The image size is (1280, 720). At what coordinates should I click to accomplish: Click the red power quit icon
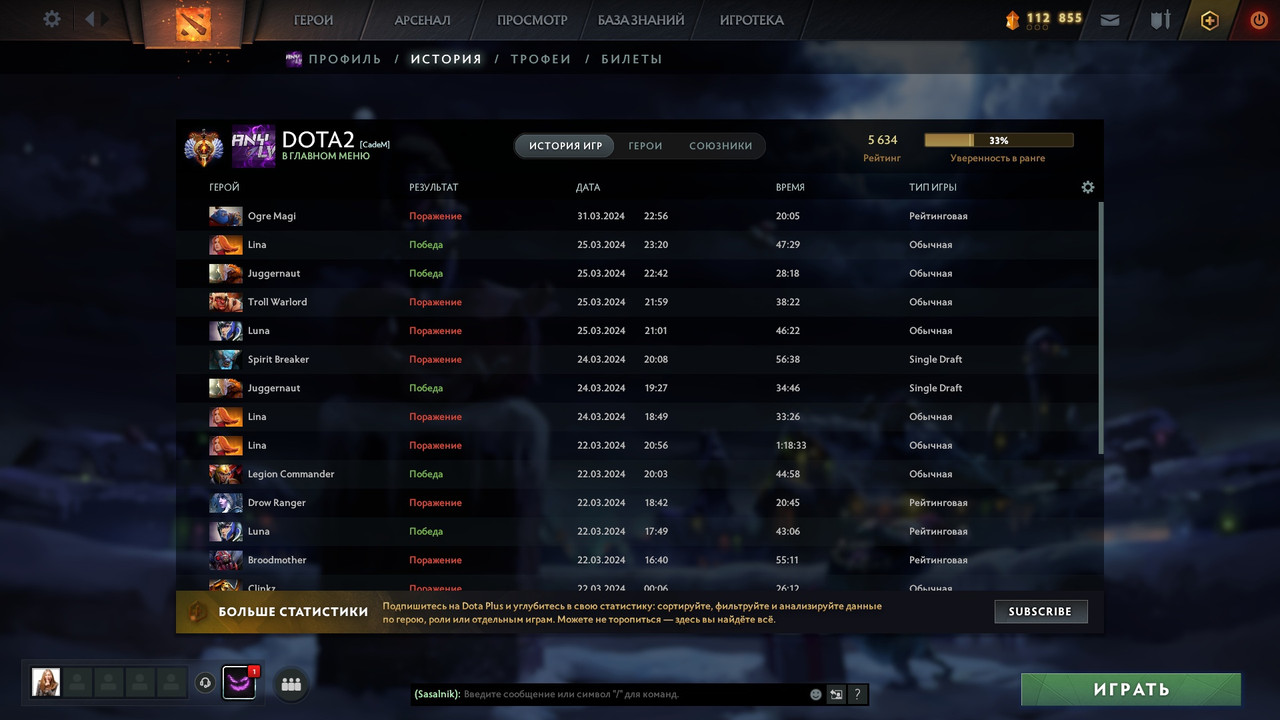1259,19
